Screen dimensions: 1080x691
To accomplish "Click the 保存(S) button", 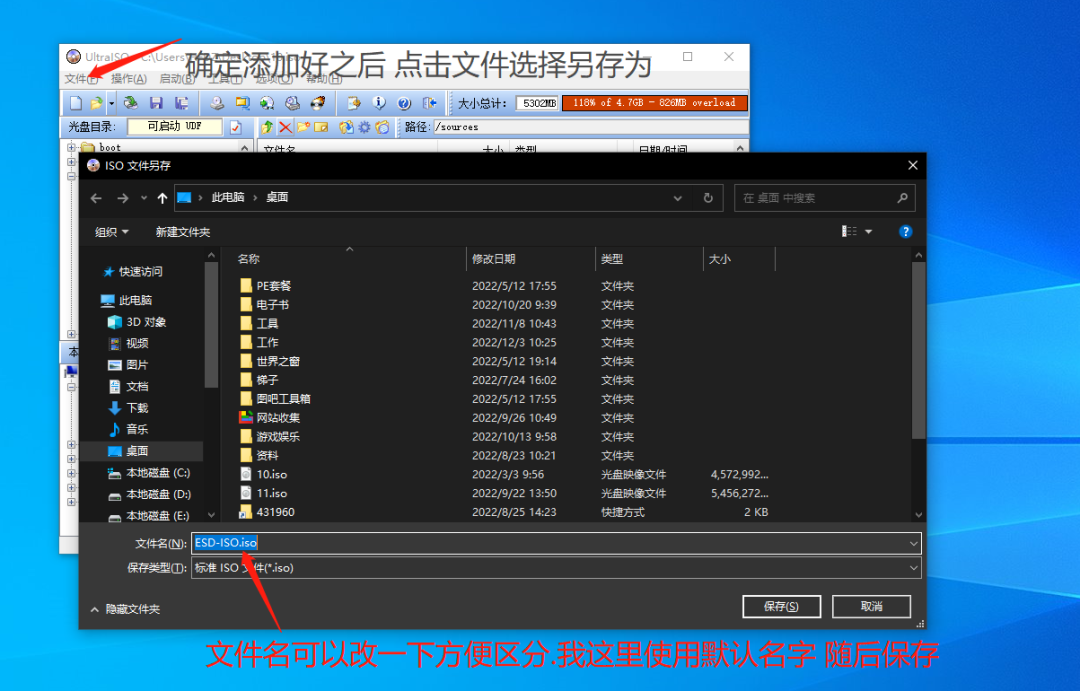I will tap(782, 606).
